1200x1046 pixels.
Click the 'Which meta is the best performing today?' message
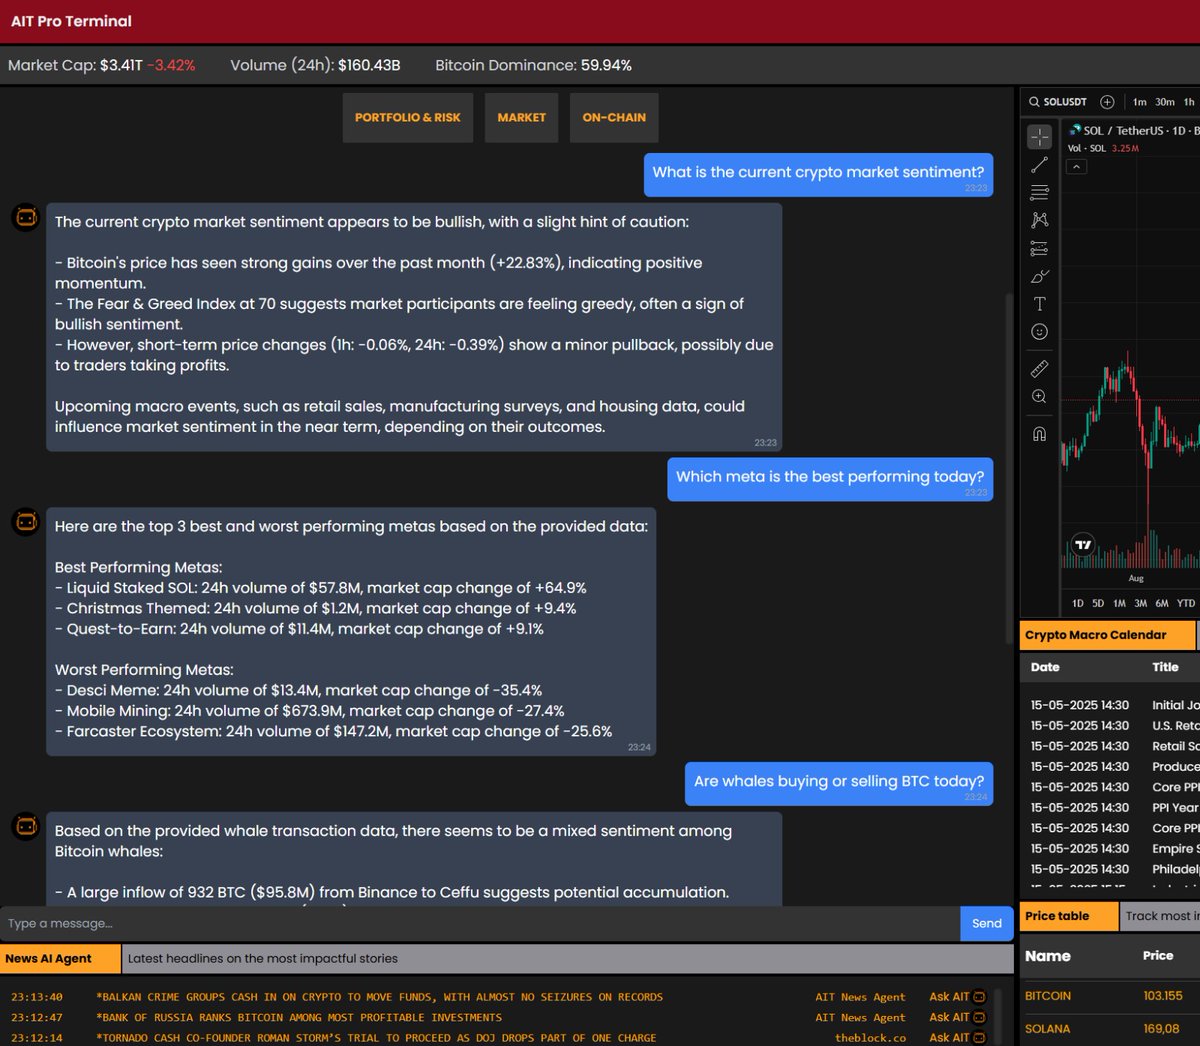point(830,479)
